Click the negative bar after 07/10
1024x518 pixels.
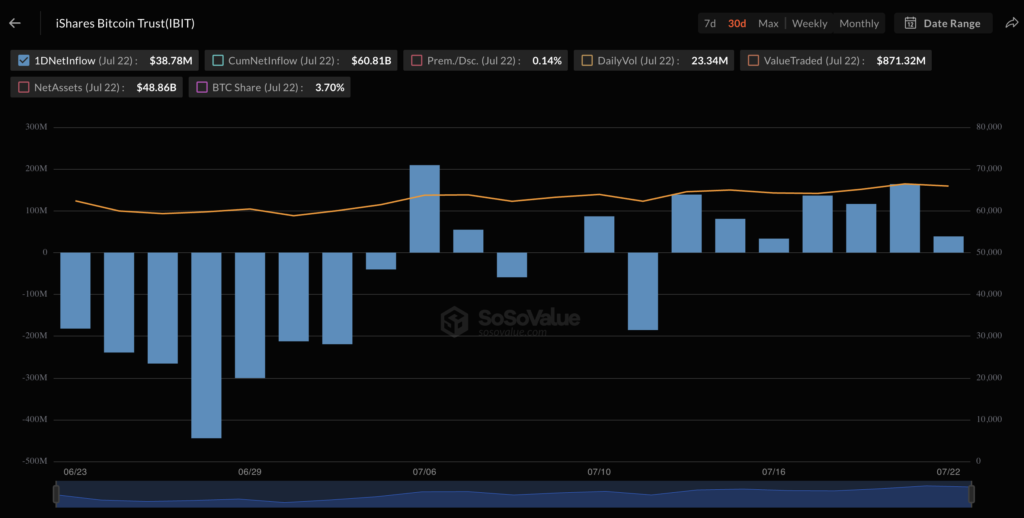click(x=643, y=291)
